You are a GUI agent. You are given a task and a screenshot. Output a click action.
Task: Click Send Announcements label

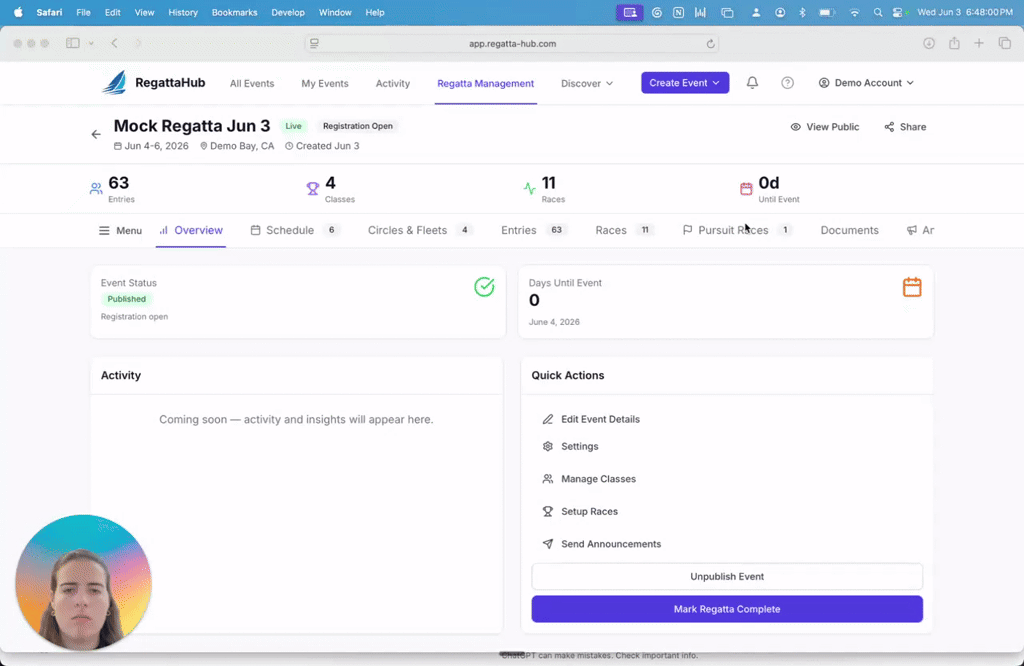pos(611,544)
